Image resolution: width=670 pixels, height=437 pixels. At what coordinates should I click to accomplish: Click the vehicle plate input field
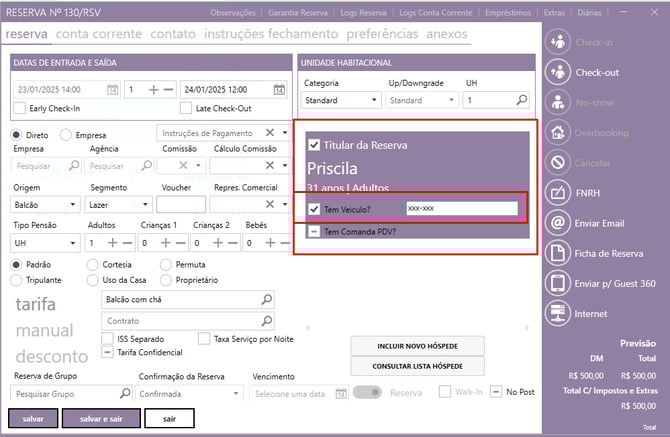pyautogui.click(x=460, y=208)
